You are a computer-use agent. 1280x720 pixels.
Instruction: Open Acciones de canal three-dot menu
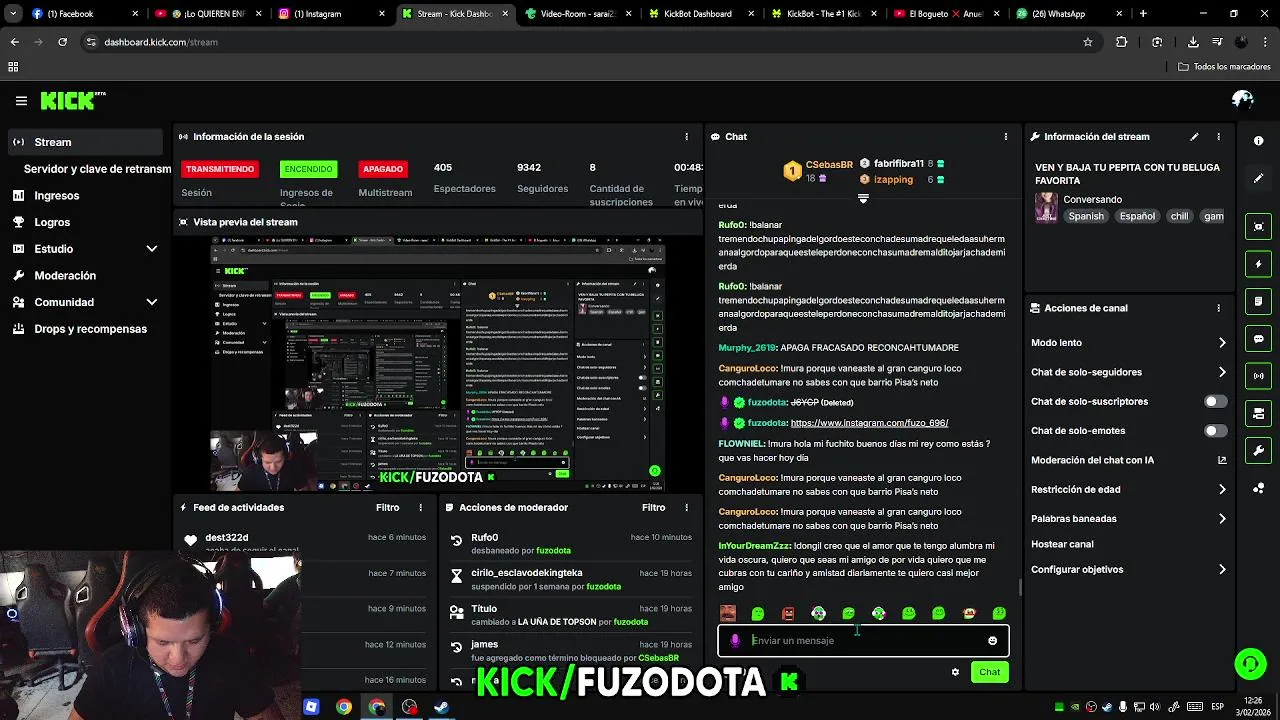pyautogui.click(x=1218, y=308)
